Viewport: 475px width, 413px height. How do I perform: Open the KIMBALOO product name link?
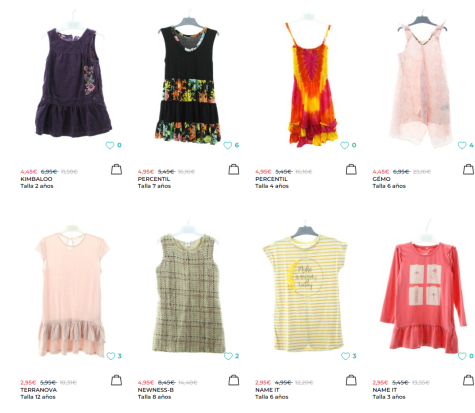pos(36,179)
